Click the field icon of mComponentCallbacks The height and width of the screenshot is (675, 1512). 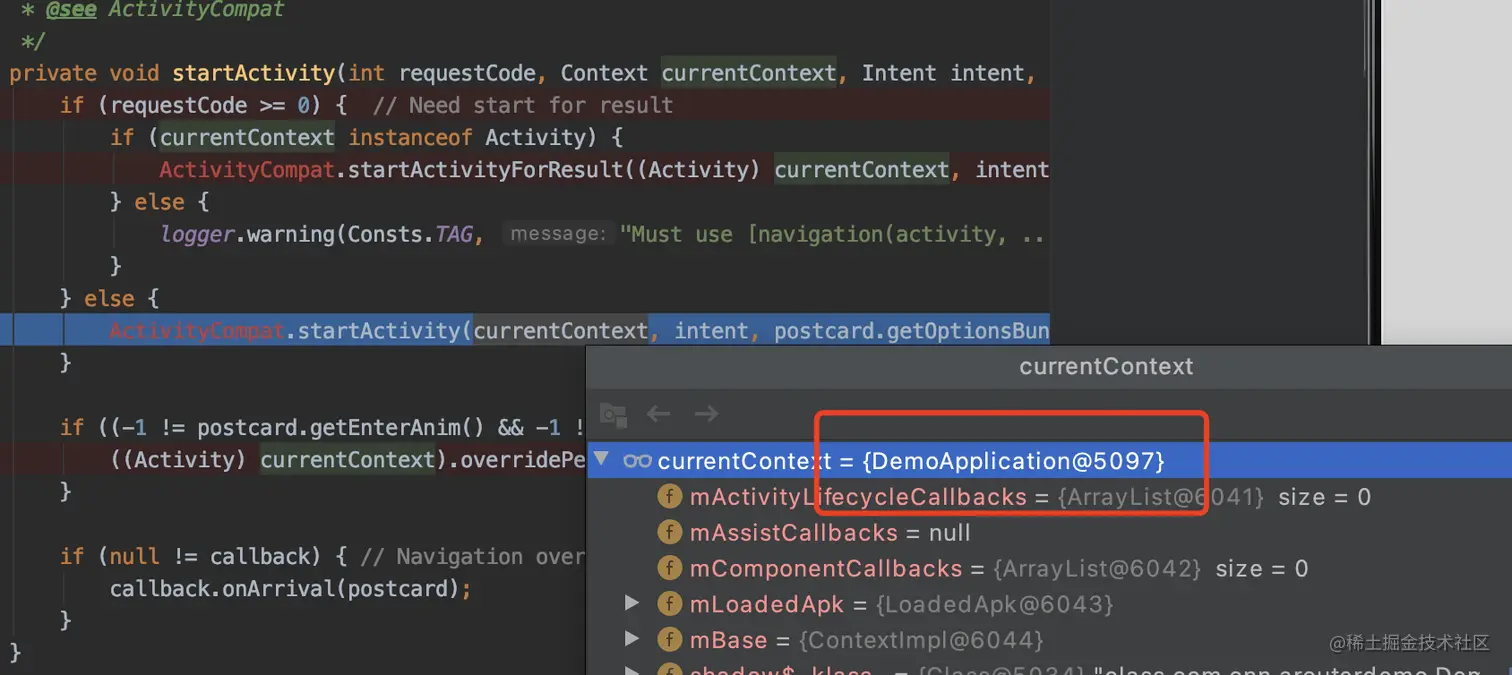click(669, 569)
